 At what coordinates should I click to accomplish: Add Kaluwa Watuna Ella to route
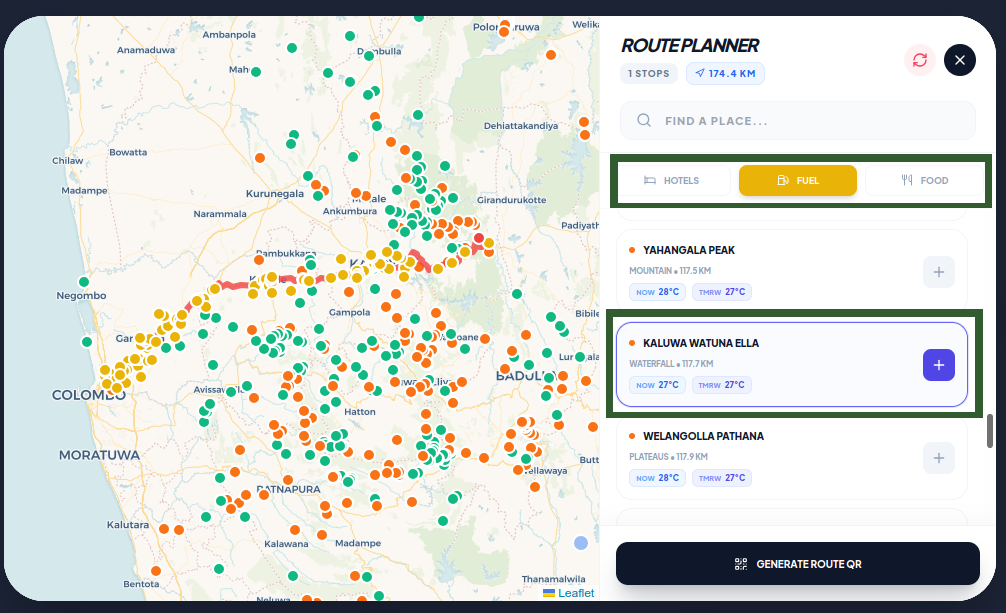939,365
